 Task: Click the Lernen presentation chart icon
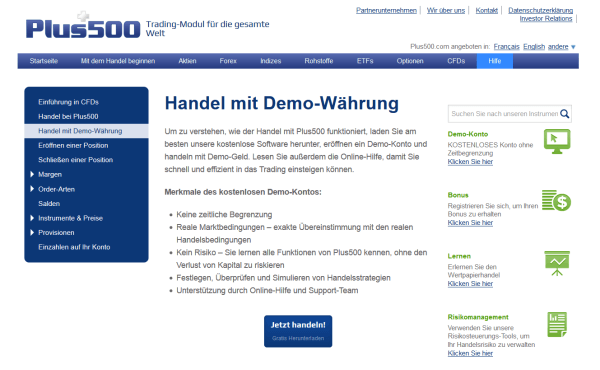tap(557, 263)
